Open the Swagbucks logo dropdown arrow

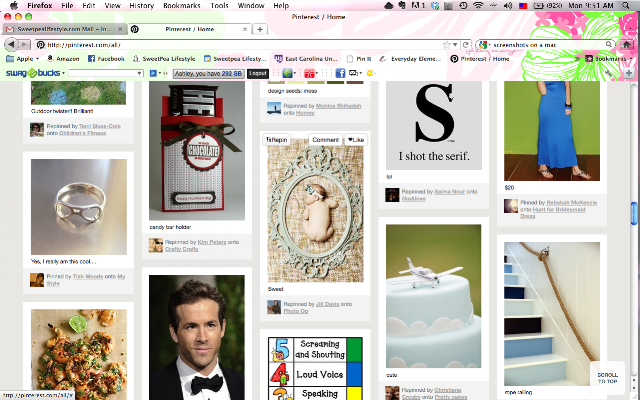click(63, 73)
